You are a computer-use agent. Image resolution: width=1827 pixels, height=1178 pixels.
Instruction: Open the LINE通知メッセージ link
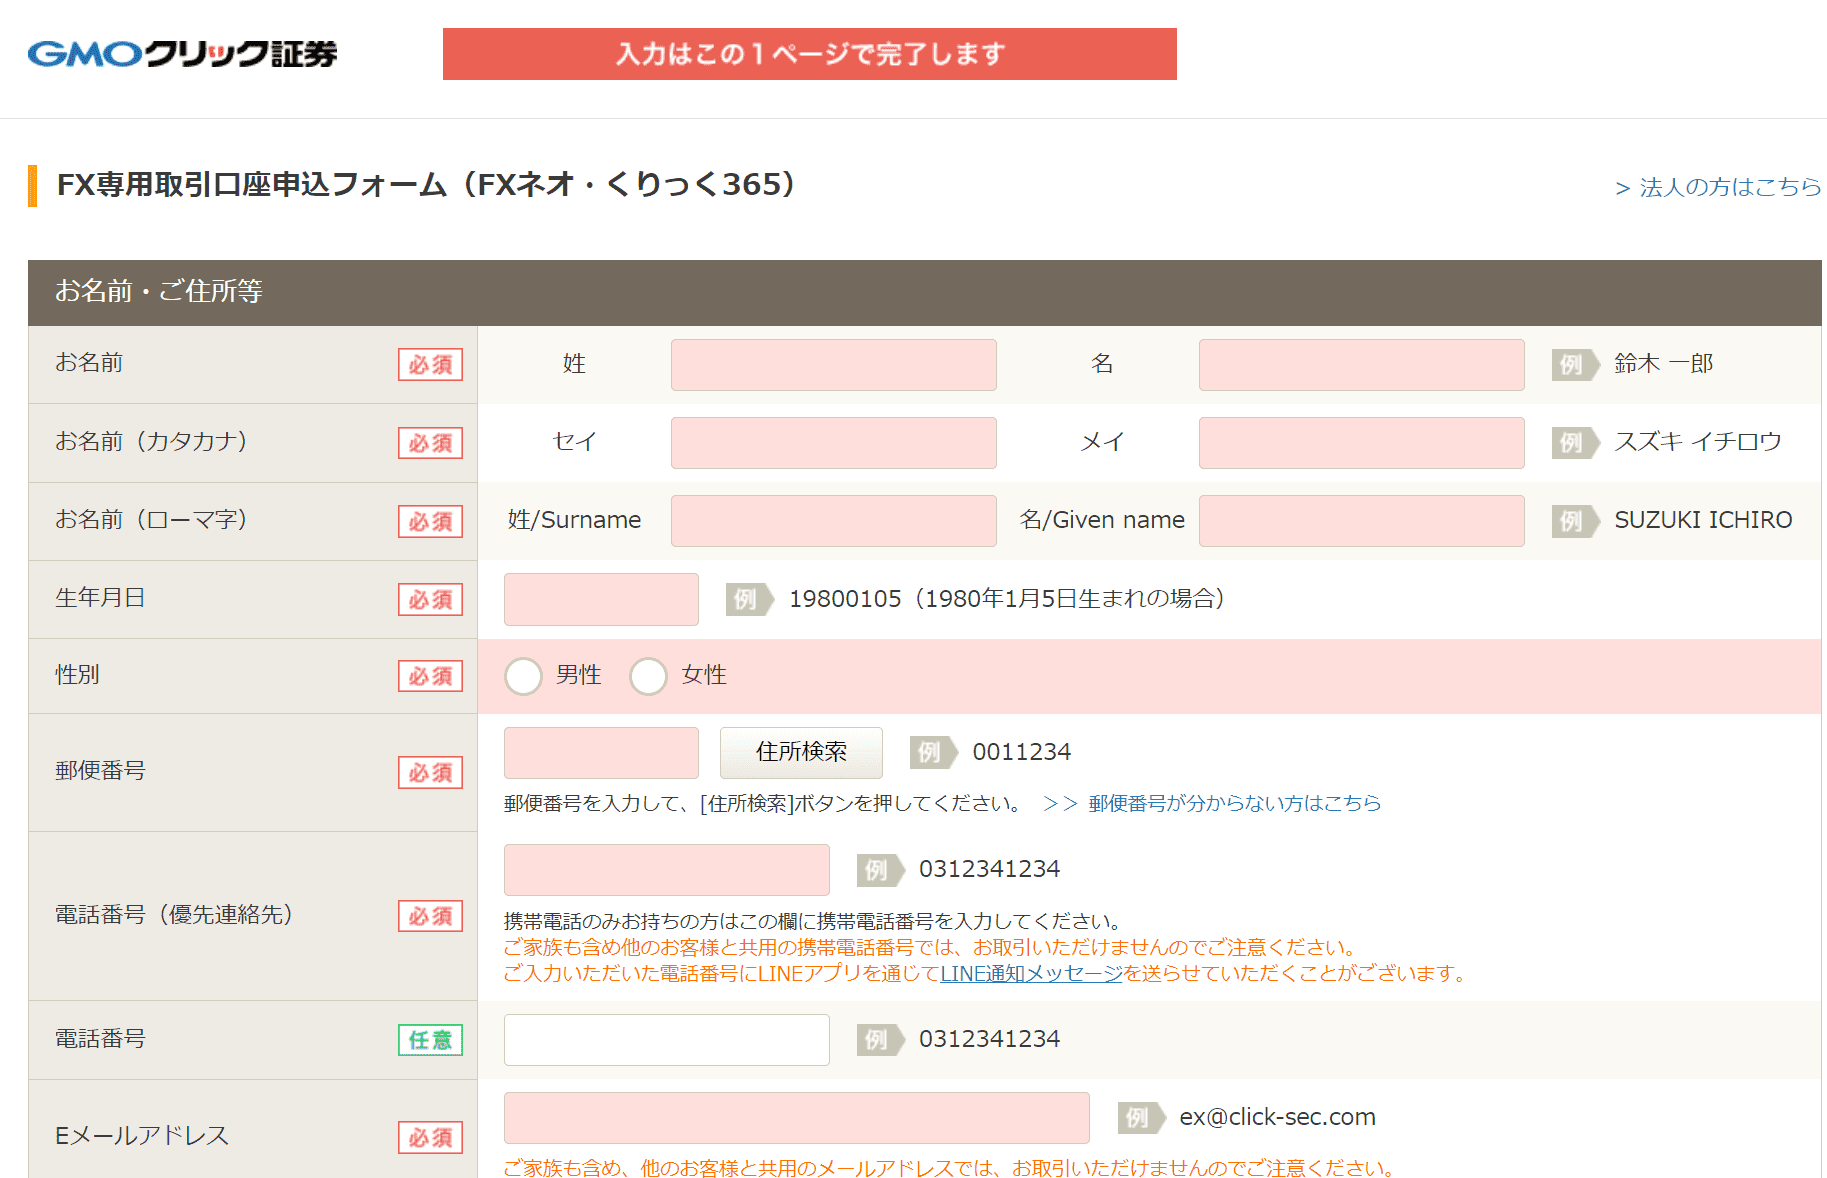click(1031, 973)
